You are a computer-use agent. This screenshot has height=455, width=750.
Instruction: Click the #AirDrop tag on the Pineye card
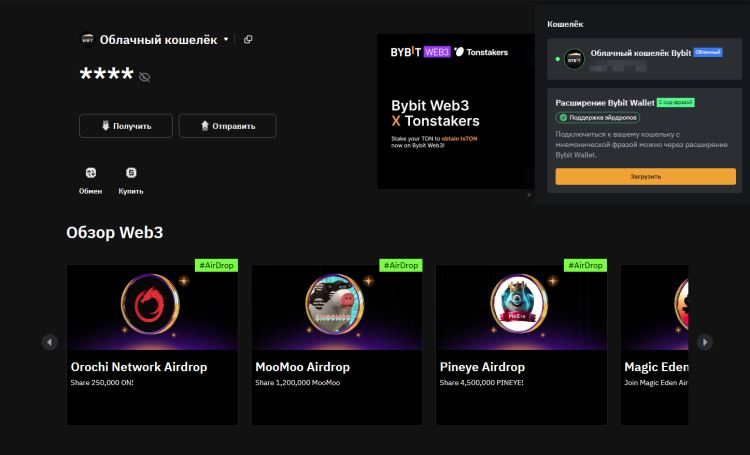coord(585,265)
